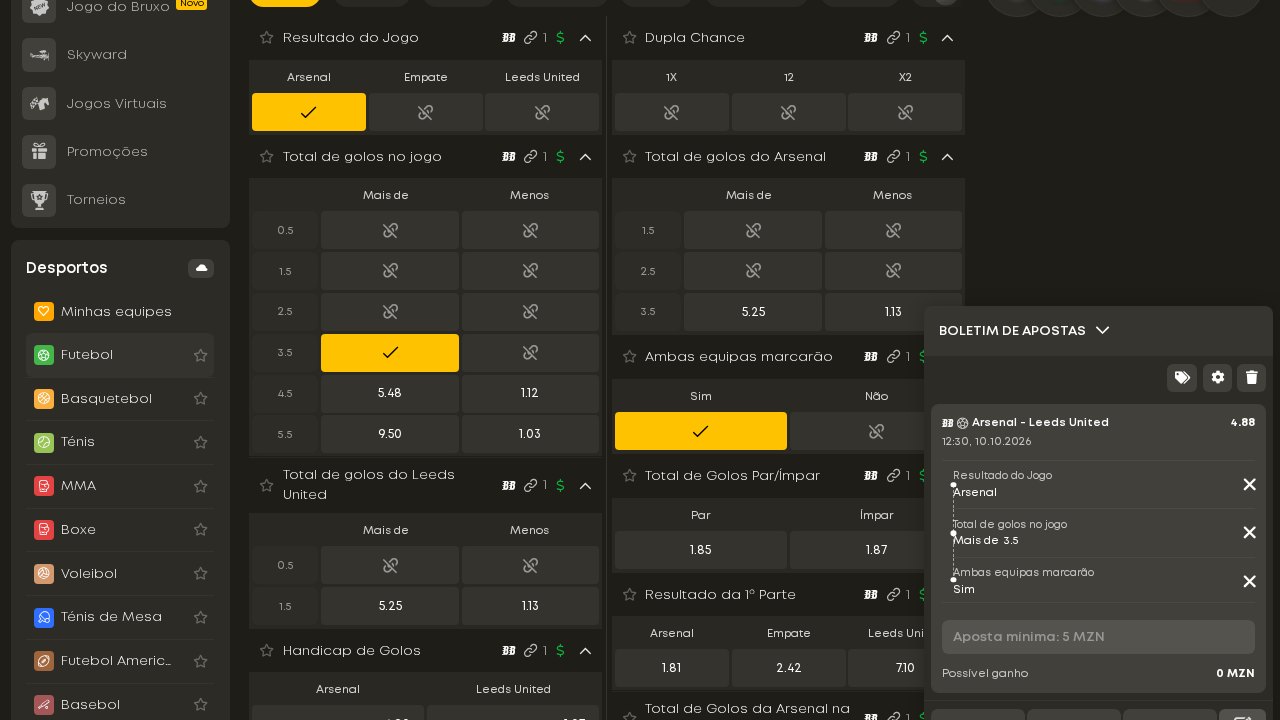Click the dollar icon on Handicap de Golos
1280x720 pixels.
(560, 651)
